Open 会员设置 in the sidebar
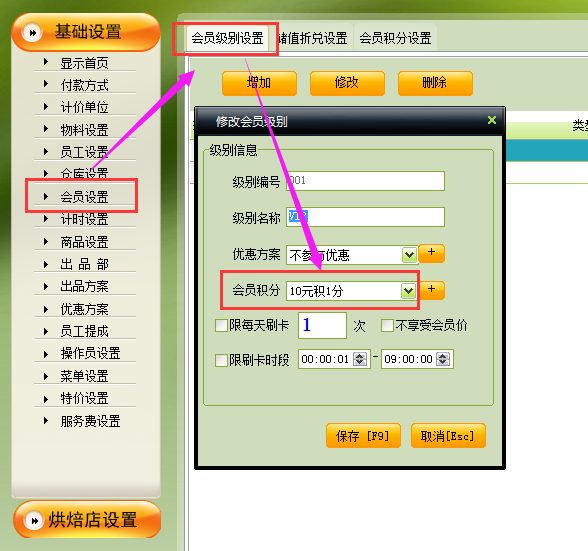Image resolution: width=588 pixels, height=551 pixels. (84, 196)
